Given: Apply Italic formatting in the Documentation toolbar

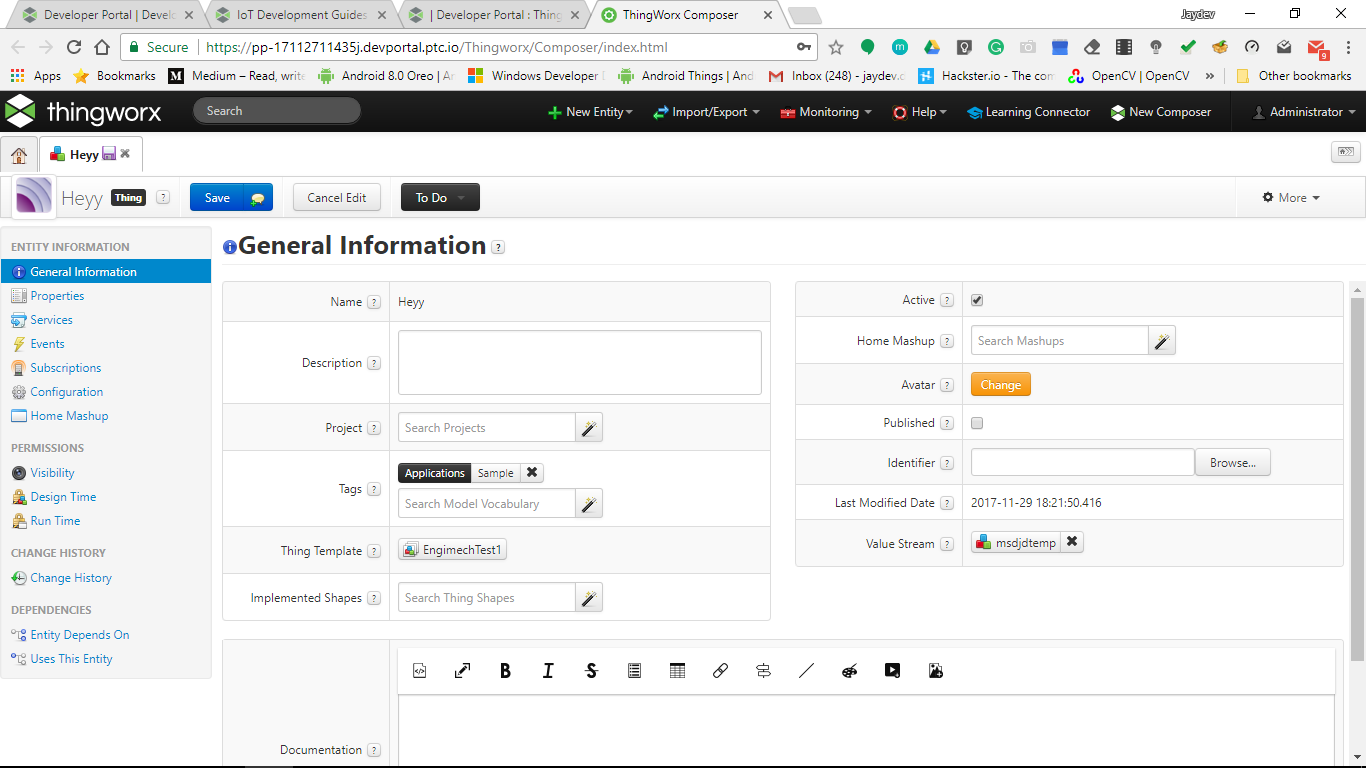Looking at the screenshot, I should (548, 670).
